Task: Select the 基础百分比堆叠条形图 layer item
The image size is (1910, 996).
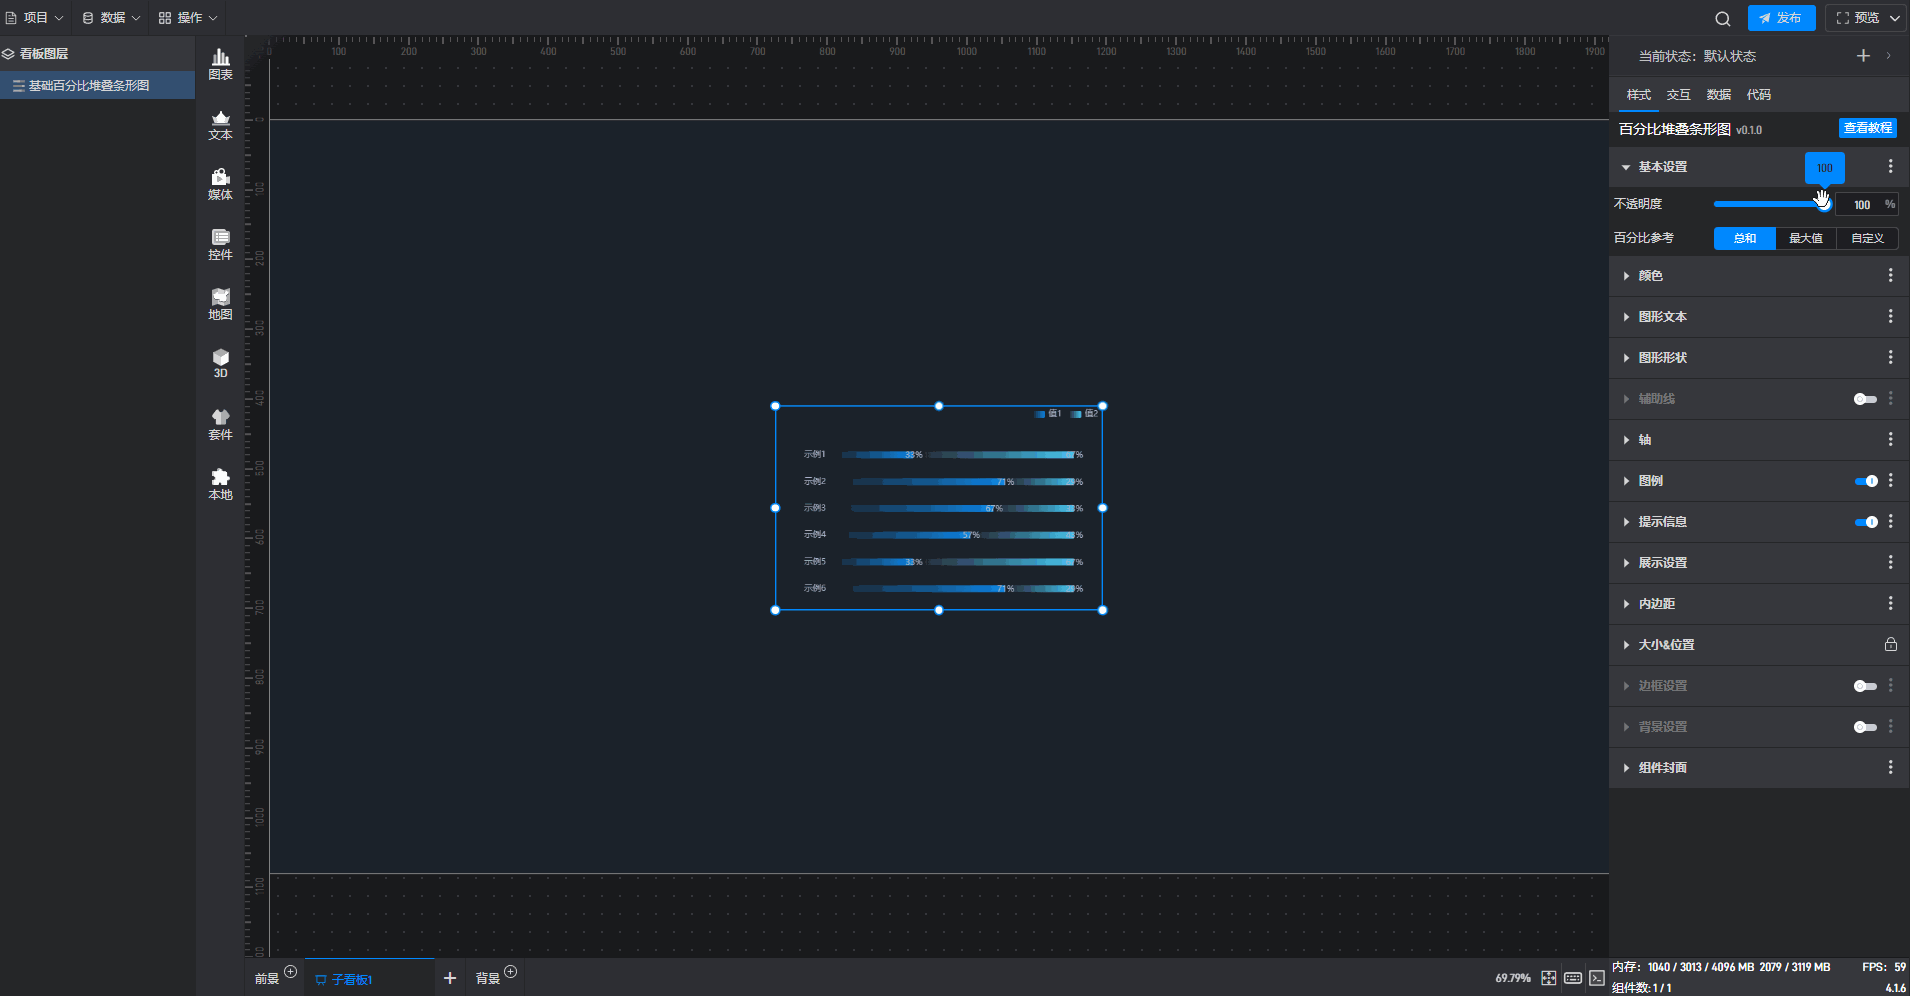Action: [89, 86]
